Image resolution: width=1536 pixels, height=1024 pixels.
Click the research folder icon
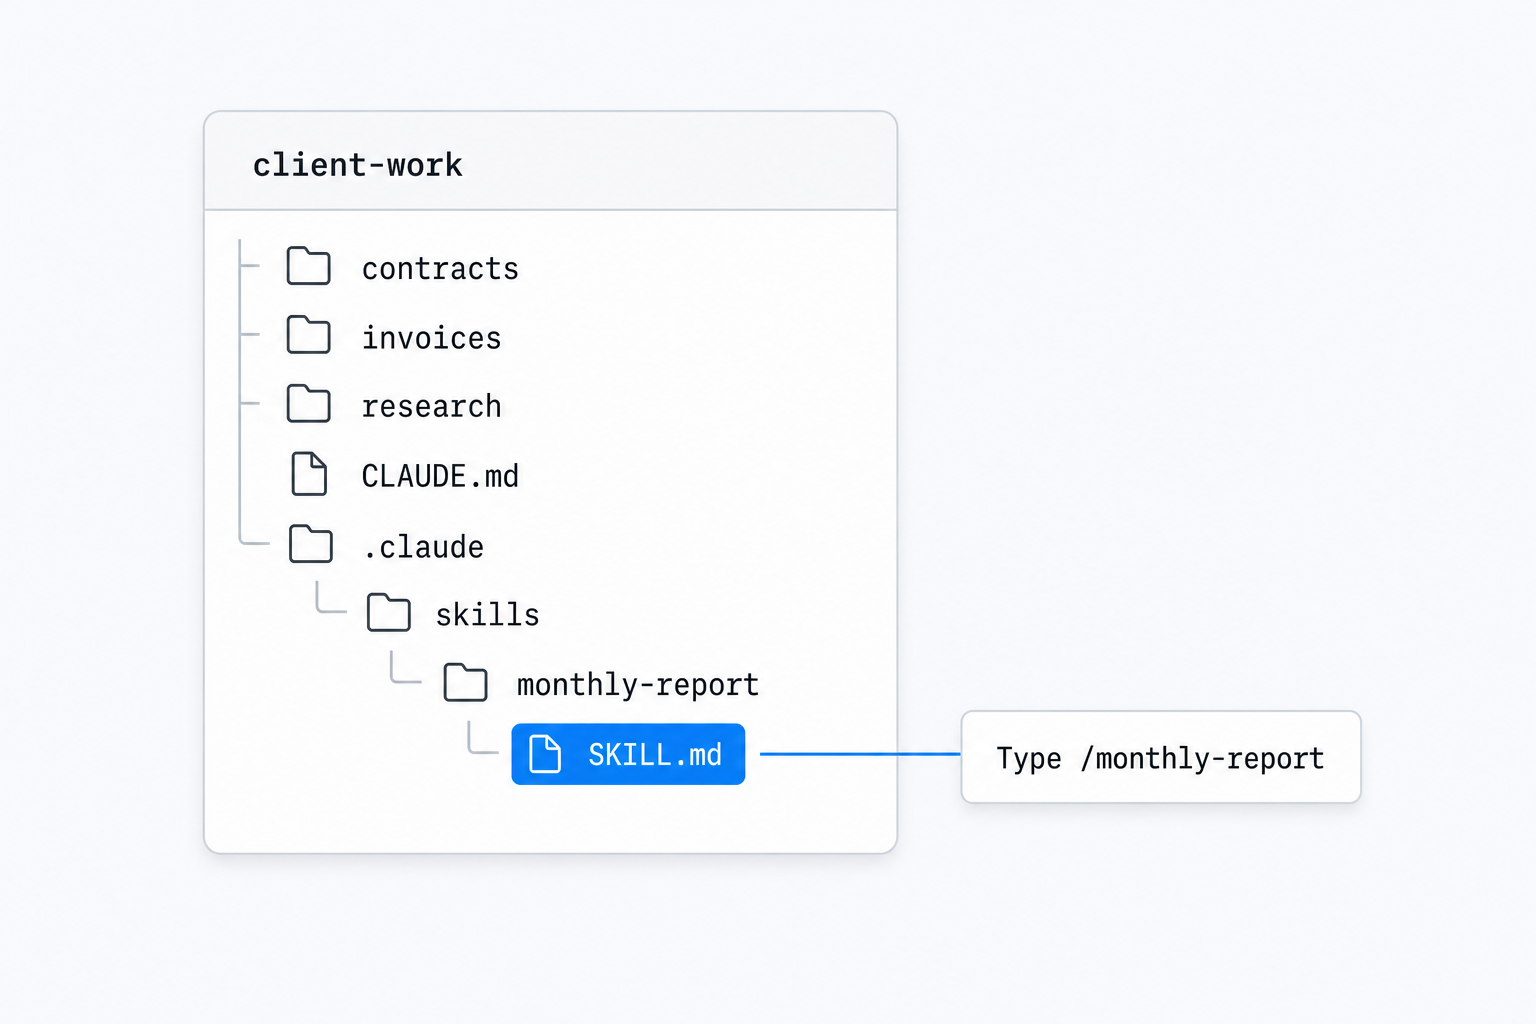coord(308,404)
